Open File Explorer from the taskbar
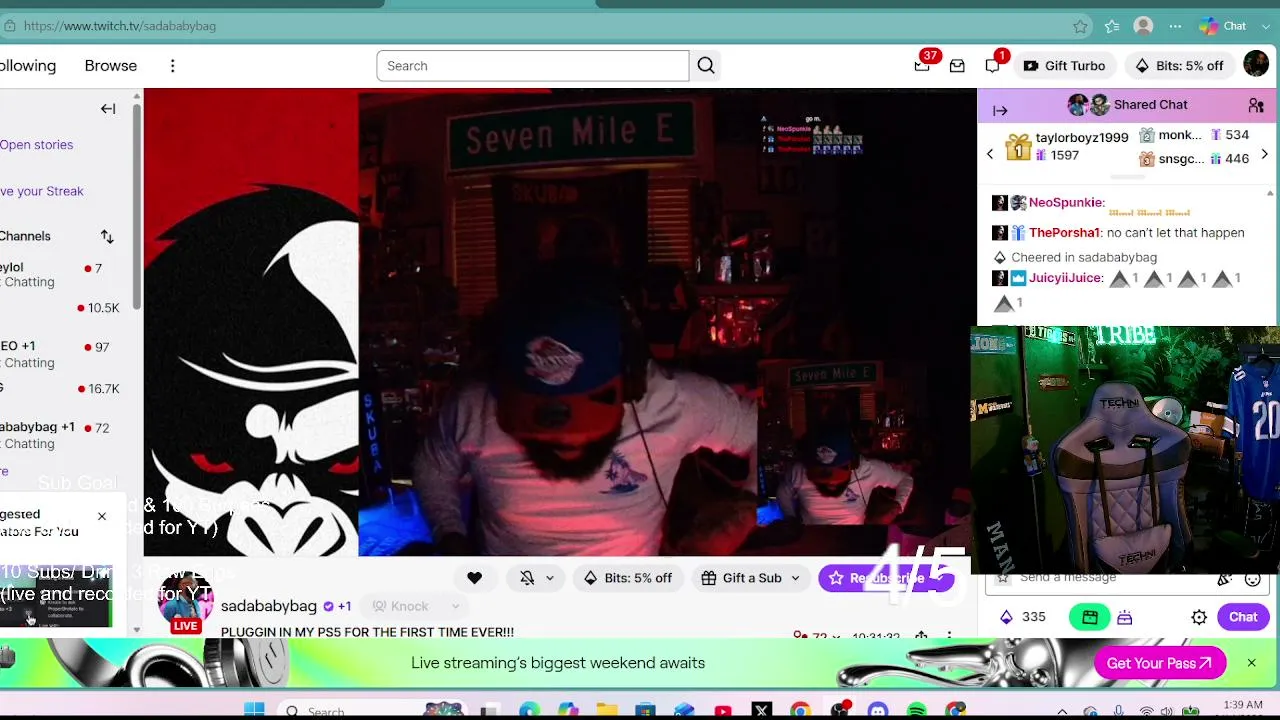Image resolution: width=1280 pixels, height=720 pixels. point(606,711)
